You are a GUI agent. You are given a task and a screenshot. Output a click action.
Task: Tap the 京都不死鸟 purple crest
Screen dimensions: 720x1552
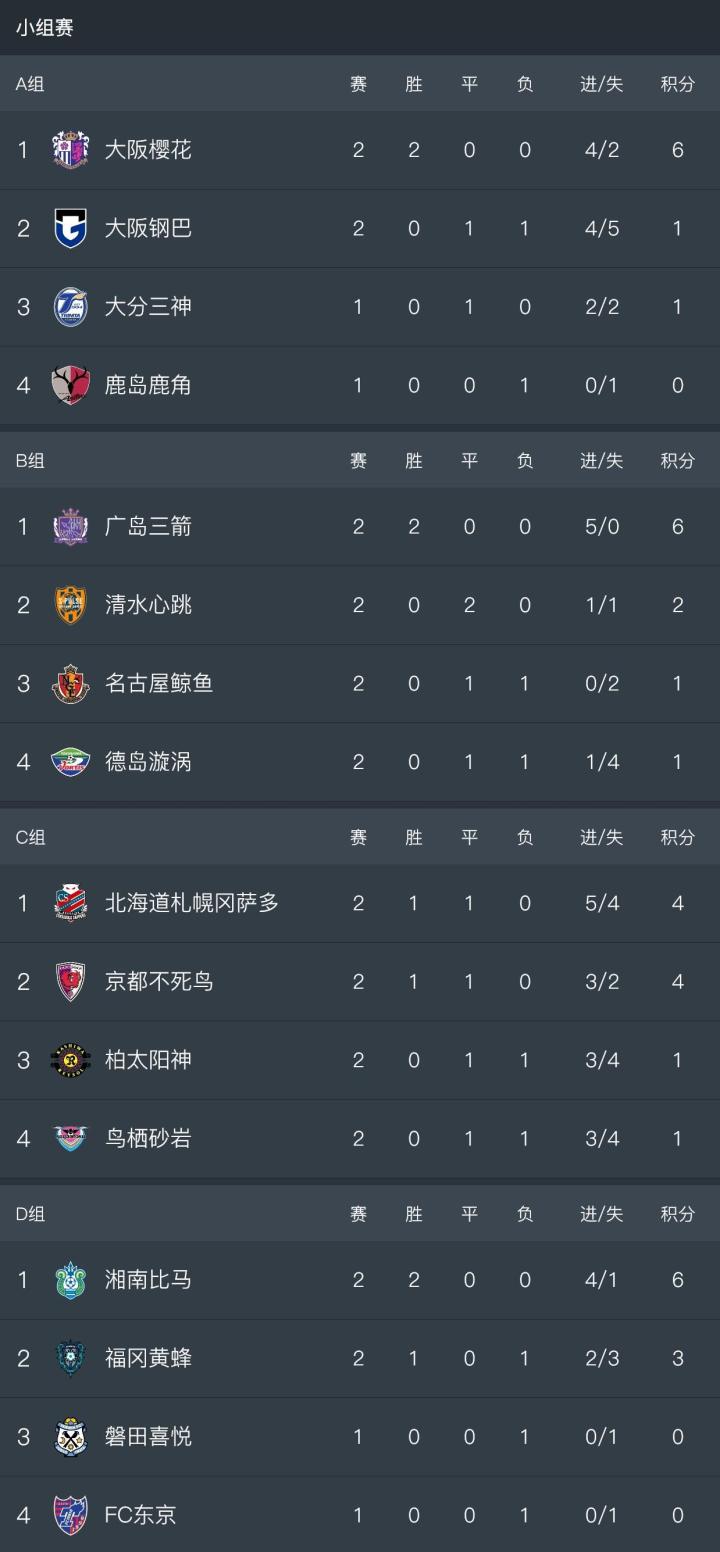[x=71, y=982]
